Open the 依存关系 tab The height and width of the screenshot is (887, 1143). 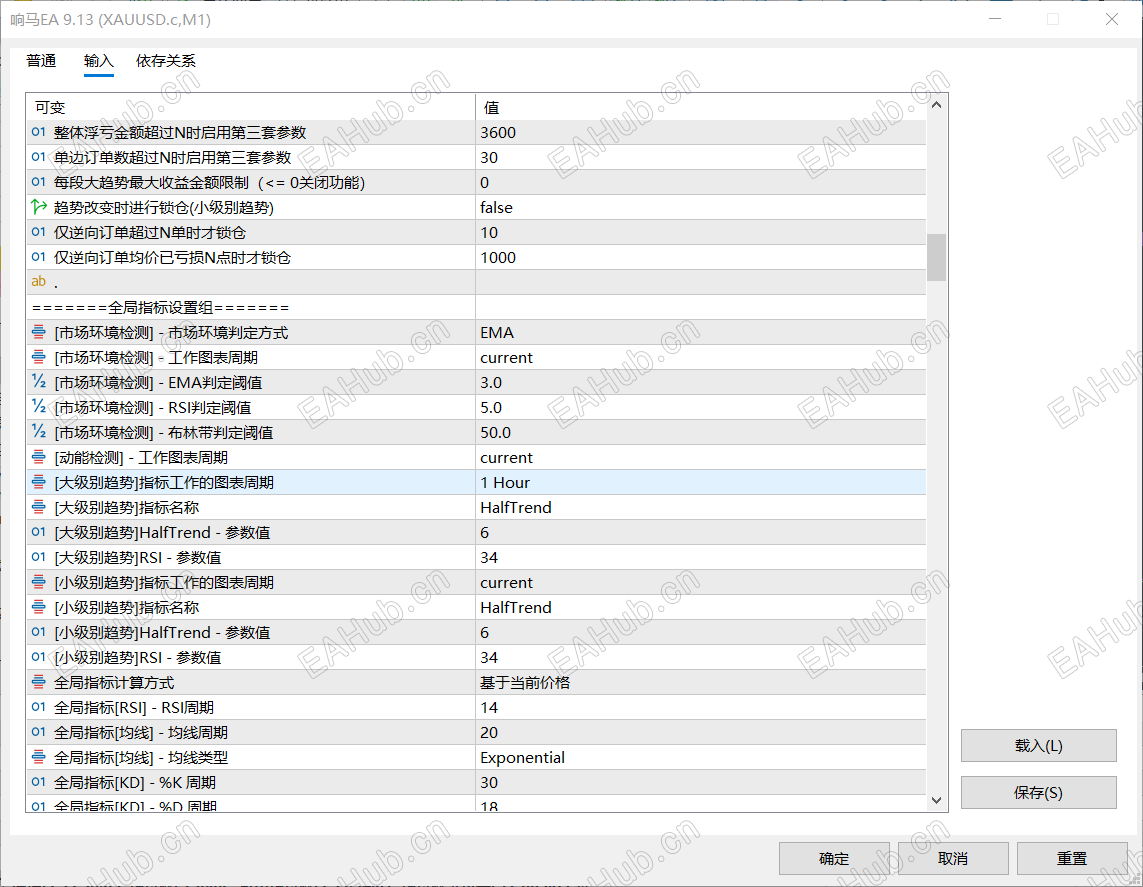[x=165, y=60]
